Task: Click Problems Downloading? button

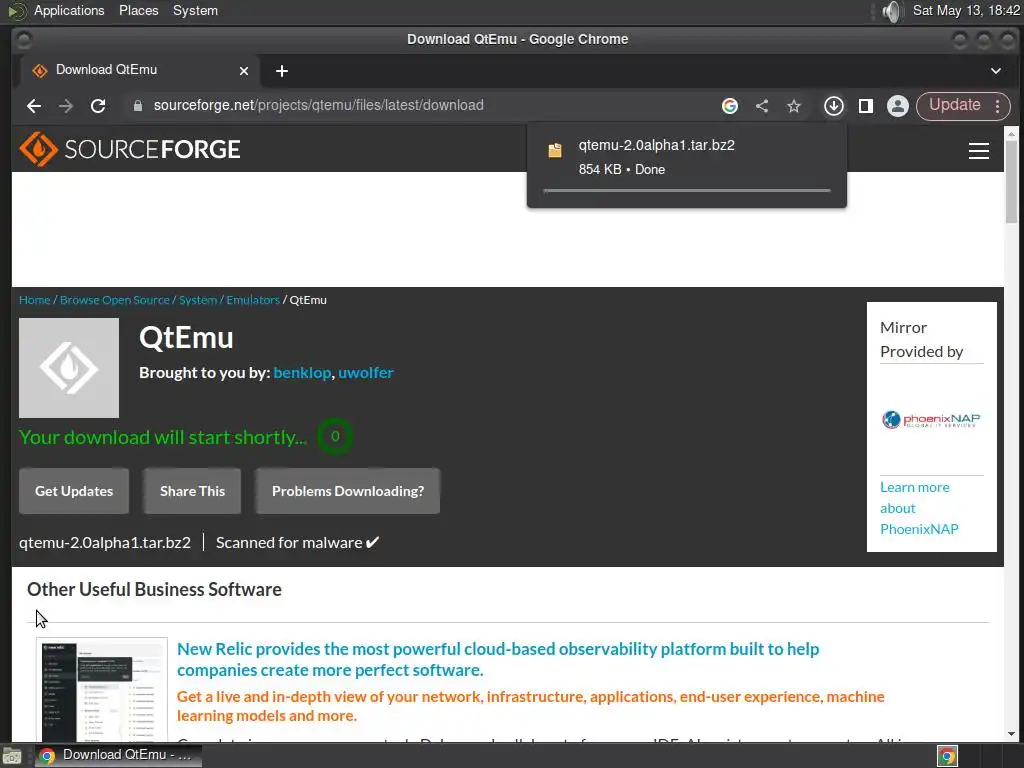Action: coord(347,491)
